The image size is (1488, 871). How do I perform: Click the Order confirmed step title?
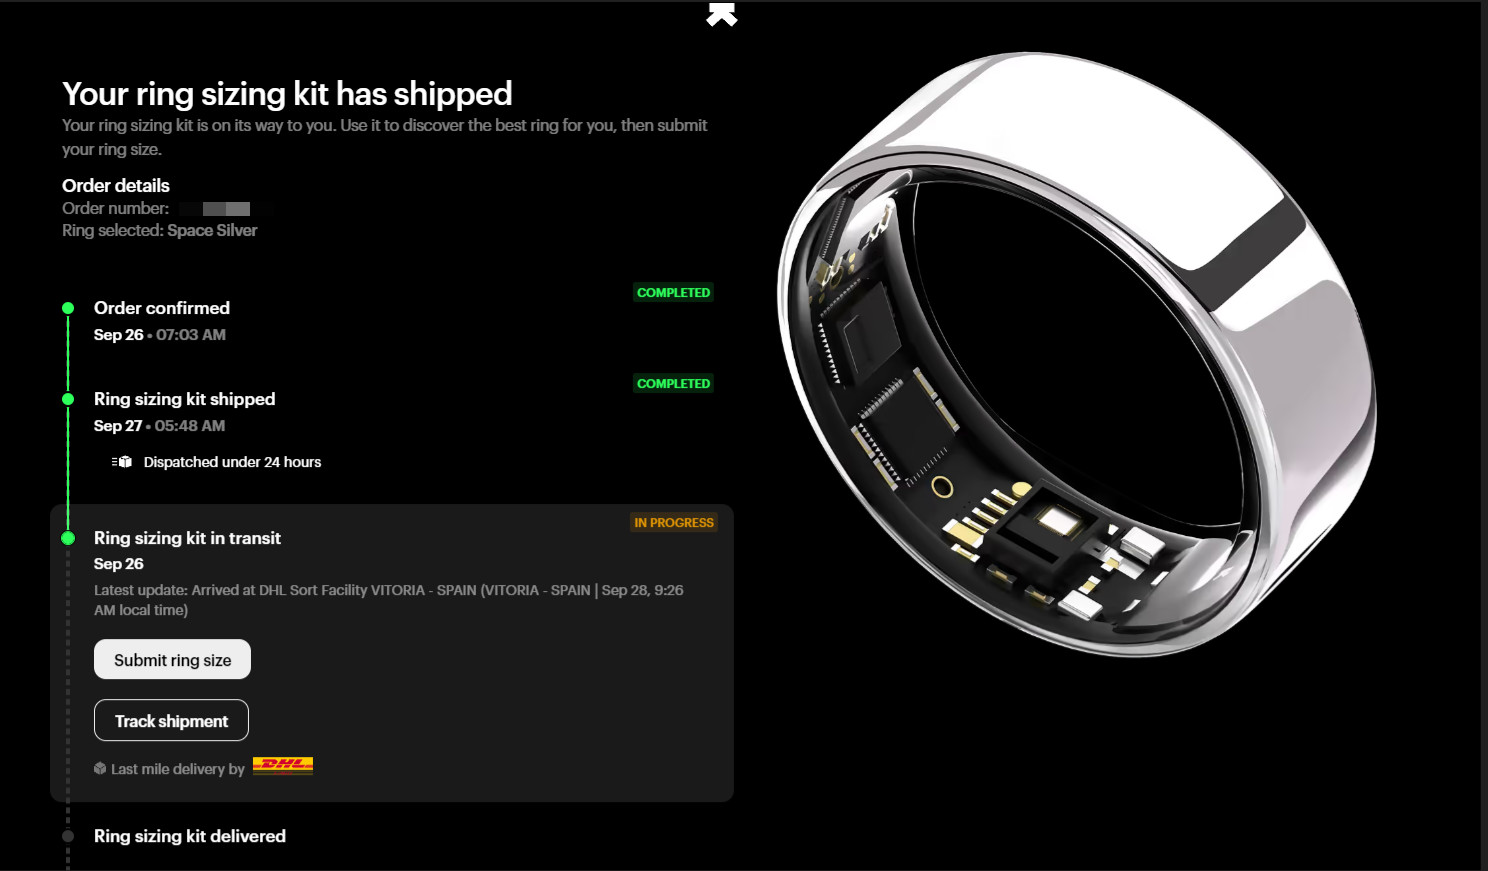(162, 308)
